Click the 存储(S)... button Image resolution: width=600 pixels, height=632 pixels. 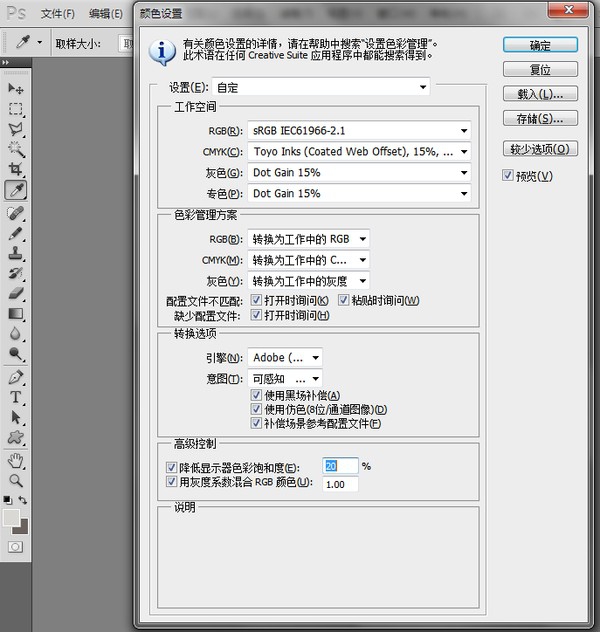click(540, 118)
